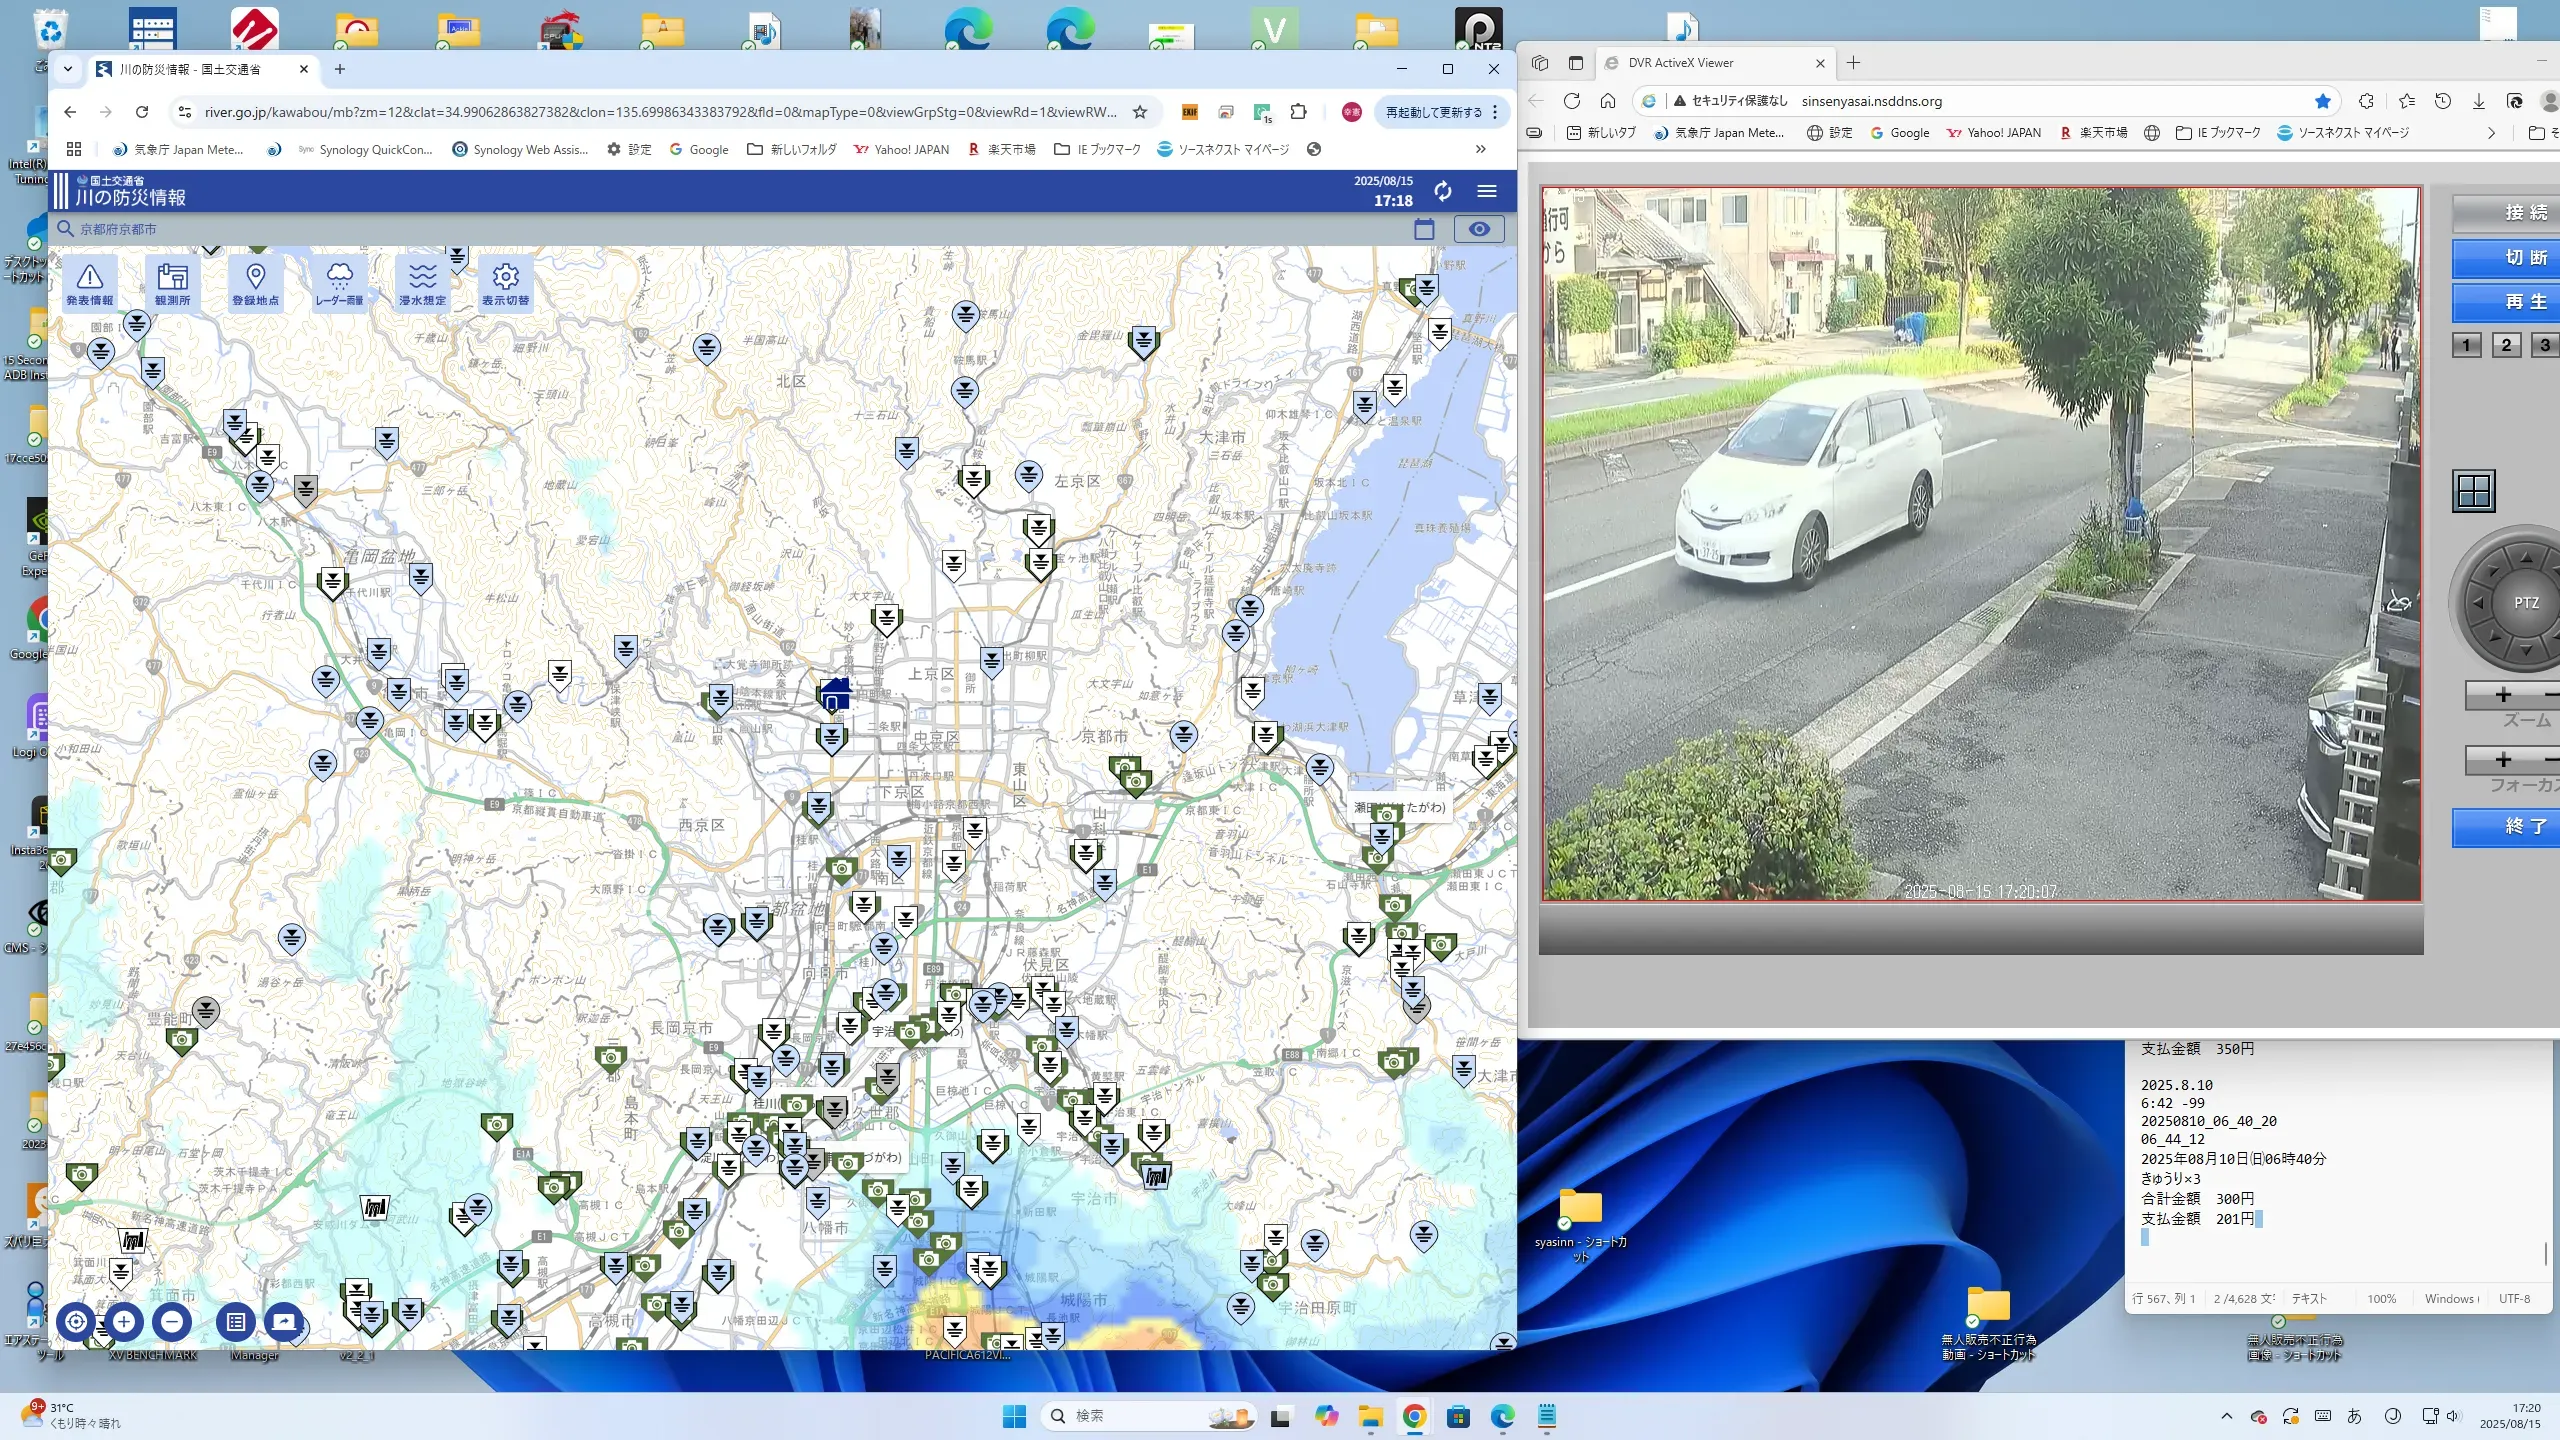Click the refresh icon beside 17:18 time
The width and height of the screenshot is (2560, 1440).
(1442, 190)
